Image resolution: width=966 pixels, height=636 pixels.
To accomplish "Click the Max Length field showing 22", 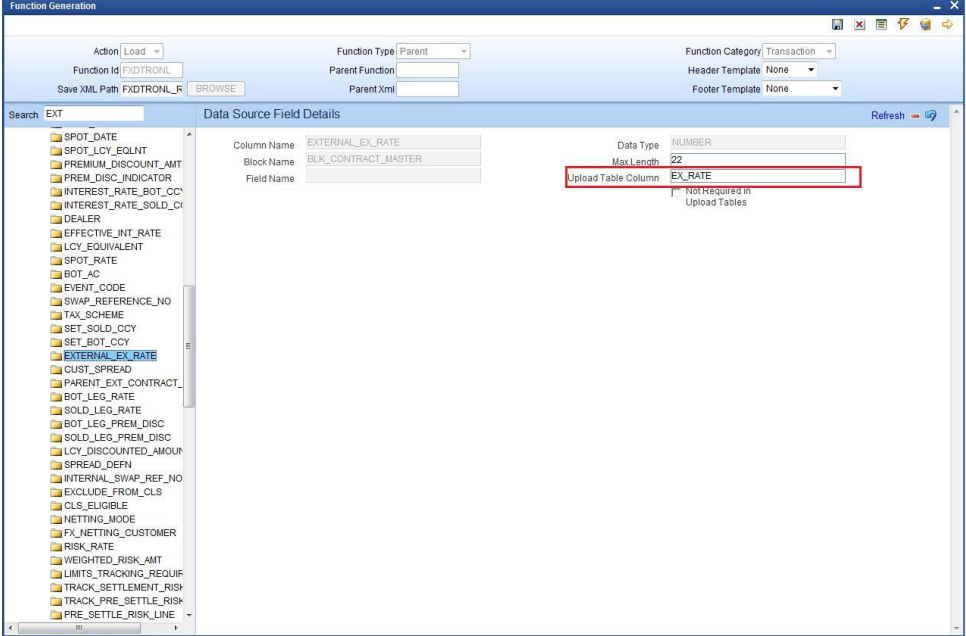I will (758, 160).
